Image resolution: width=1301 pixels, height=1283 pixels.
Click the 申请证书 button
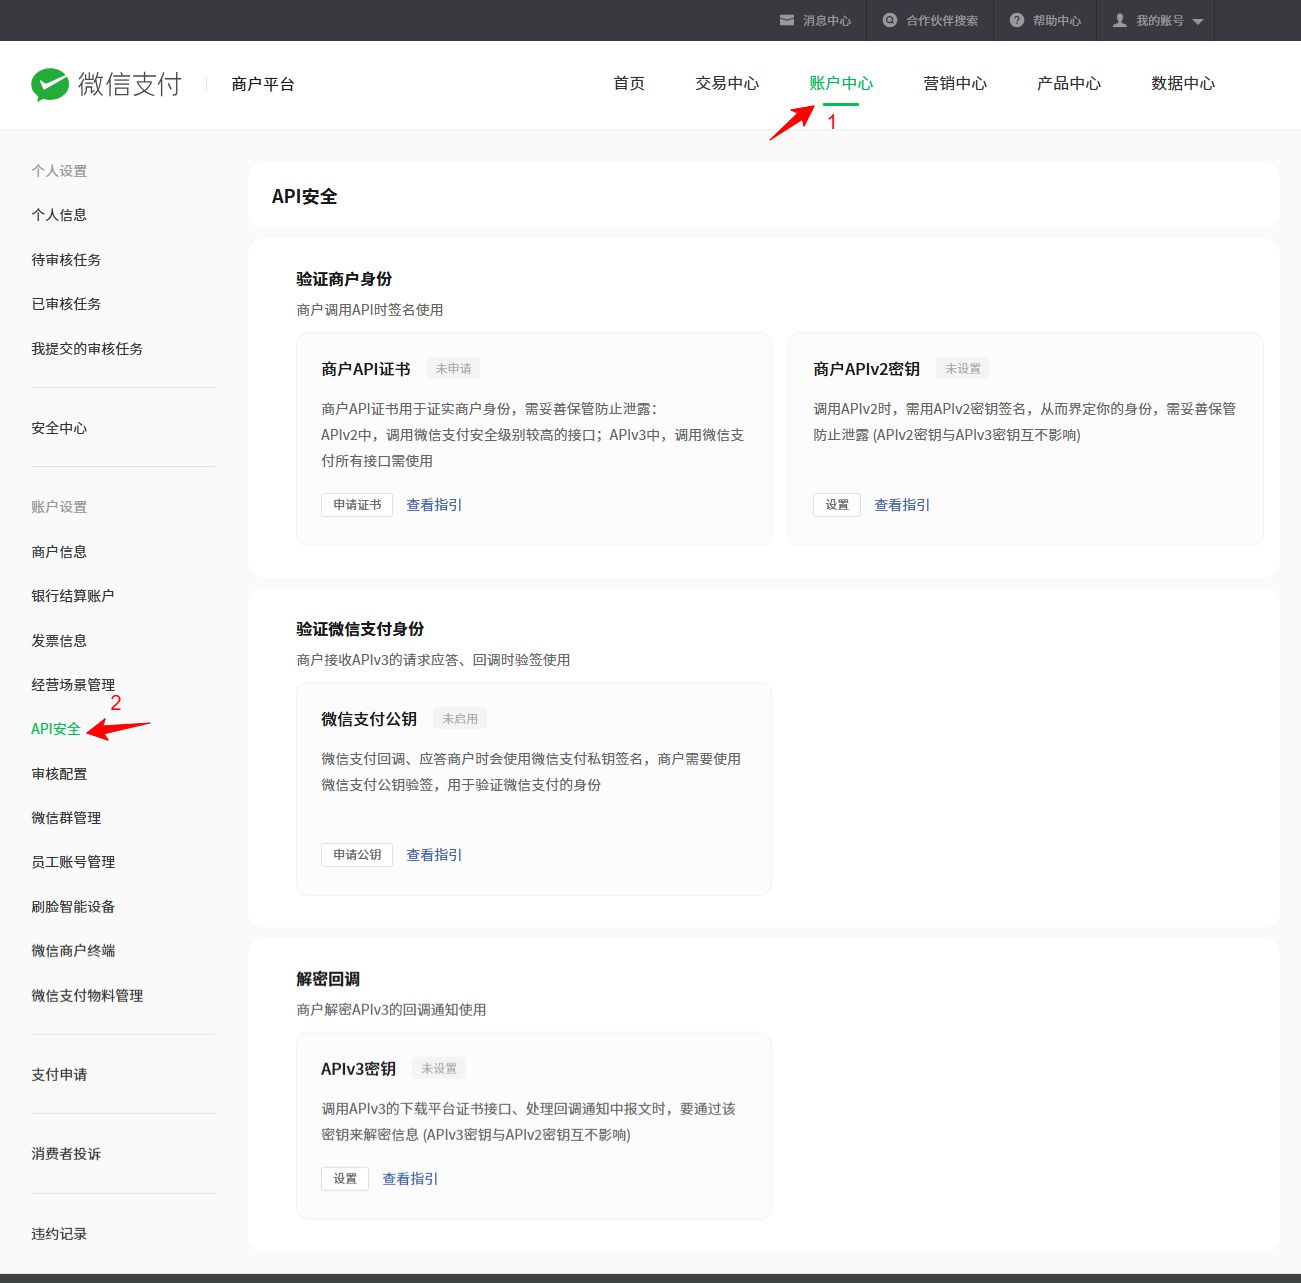pos(357,505)
